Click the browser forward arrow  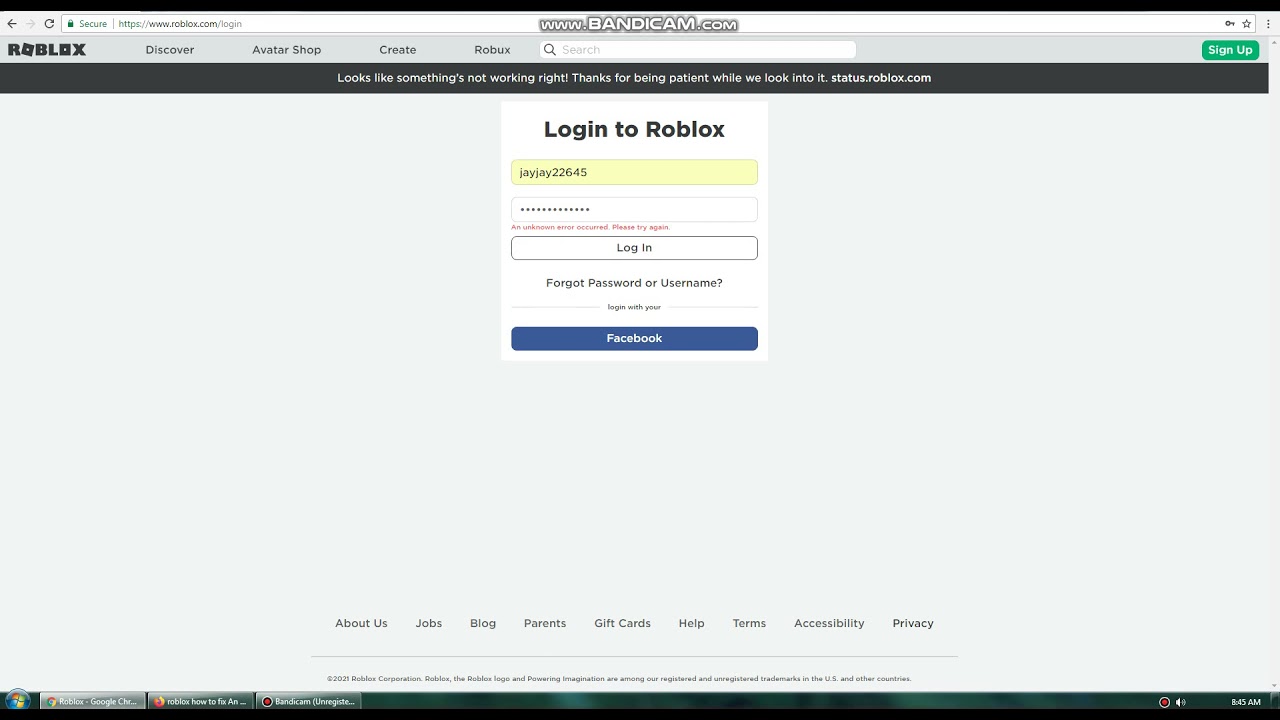[x=30, y=23]
